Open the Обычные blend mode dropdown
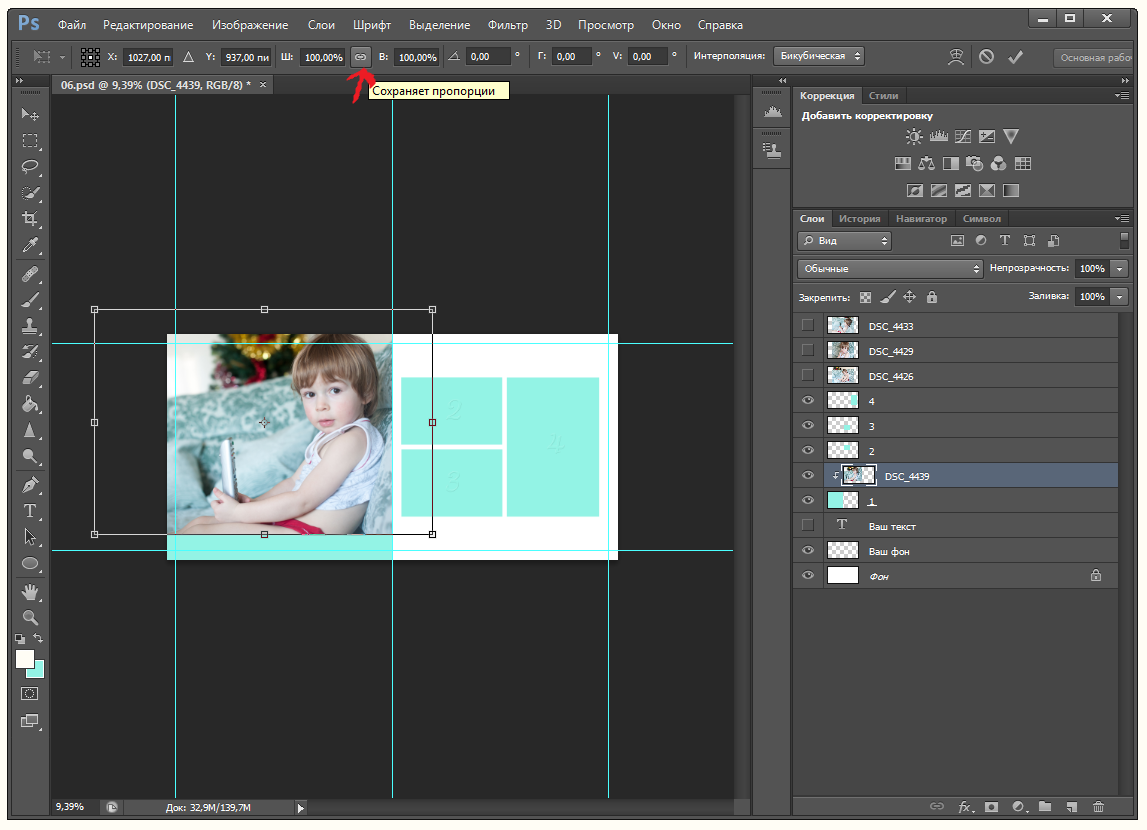1147x830 pixels. (x=890, y=269)
